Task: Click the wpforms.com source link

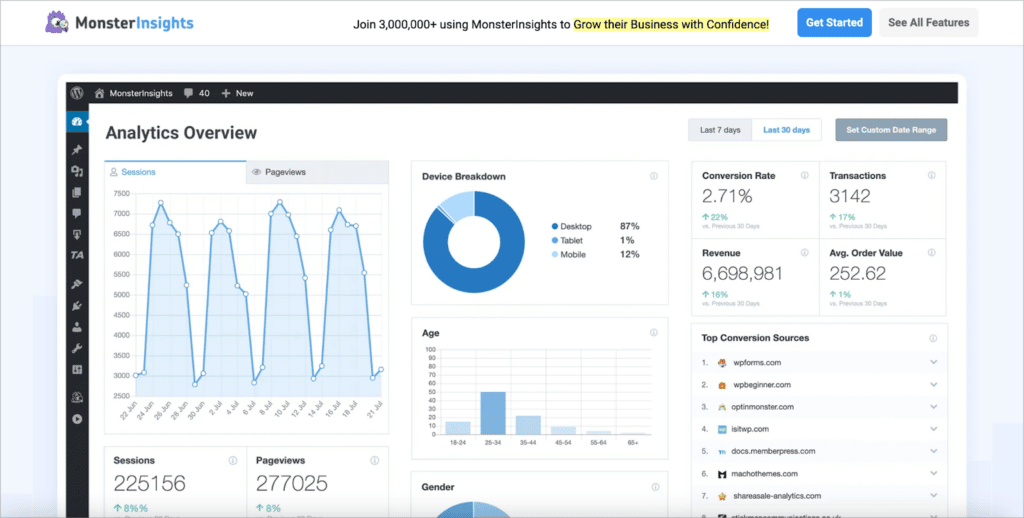Action: click(757, 363)
